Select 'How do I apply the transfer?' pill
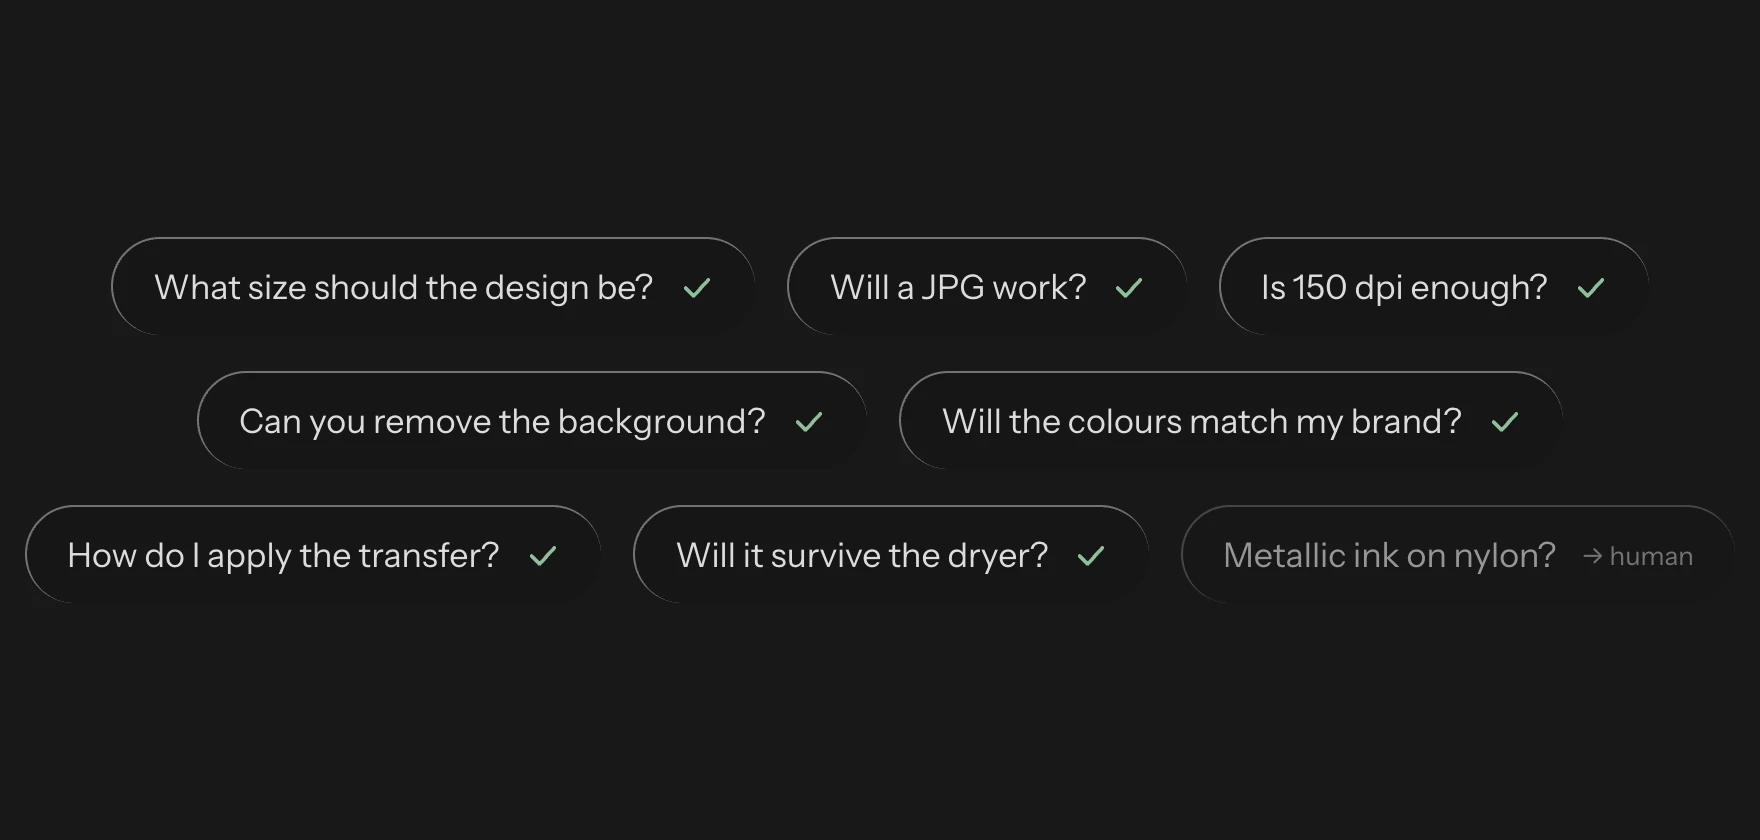The image size is (1760, 840). tap(313, 555)
